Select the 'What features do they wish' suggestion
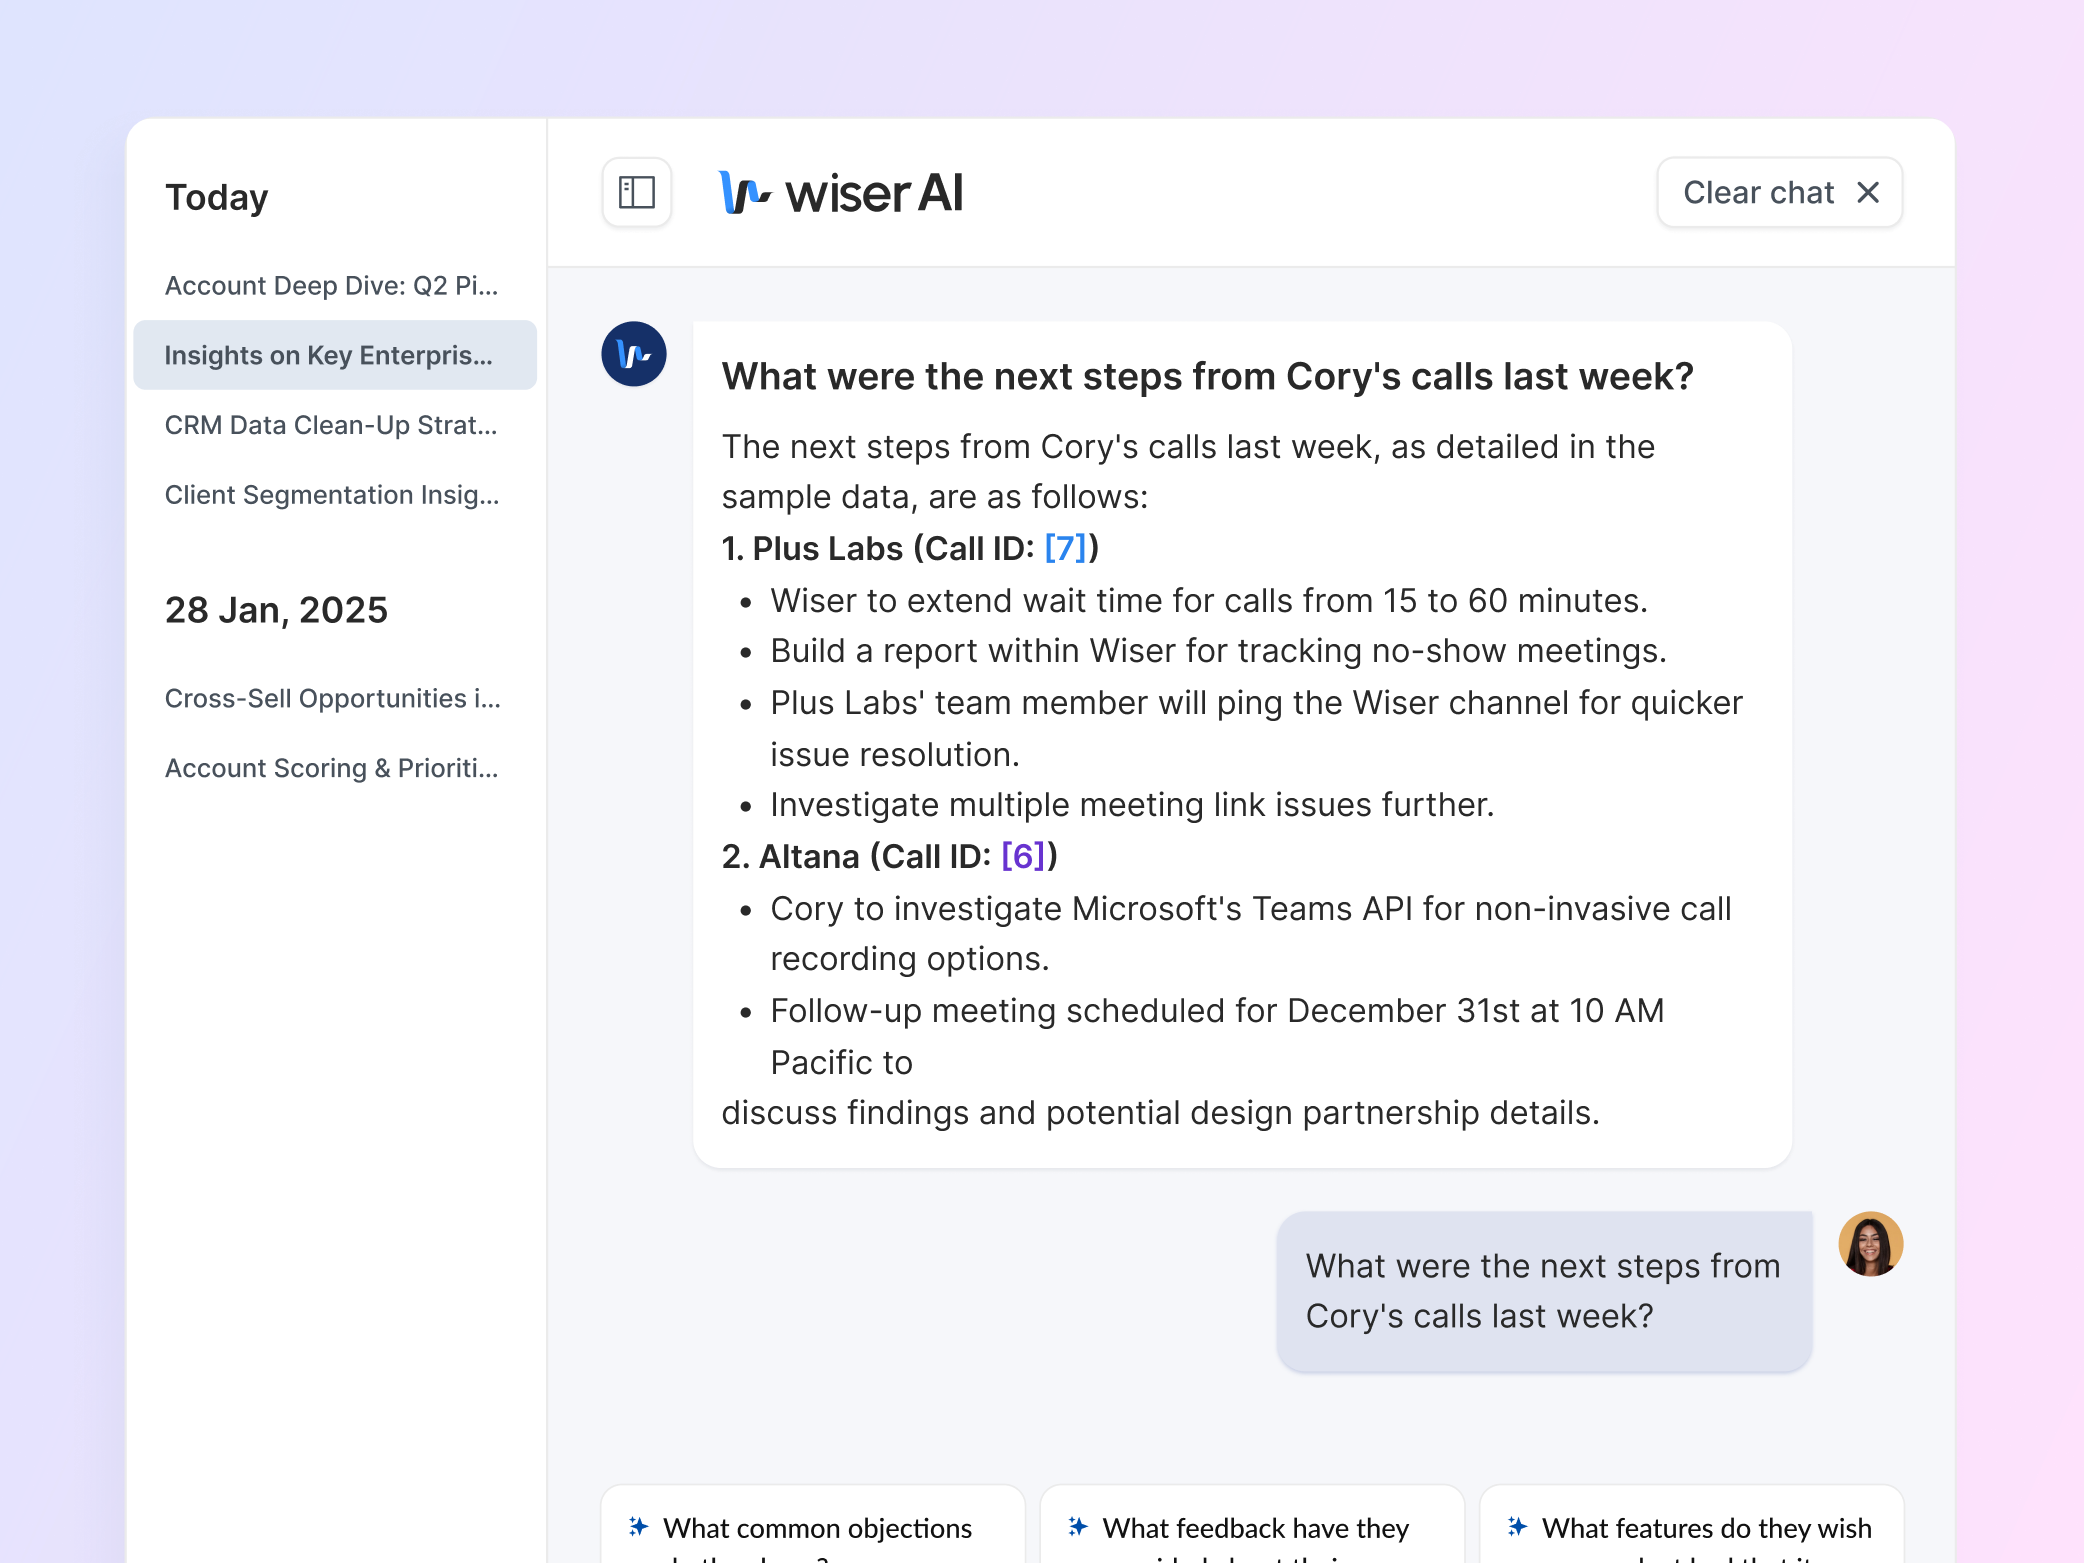2084x1563 pixels. [1691, 1524]
